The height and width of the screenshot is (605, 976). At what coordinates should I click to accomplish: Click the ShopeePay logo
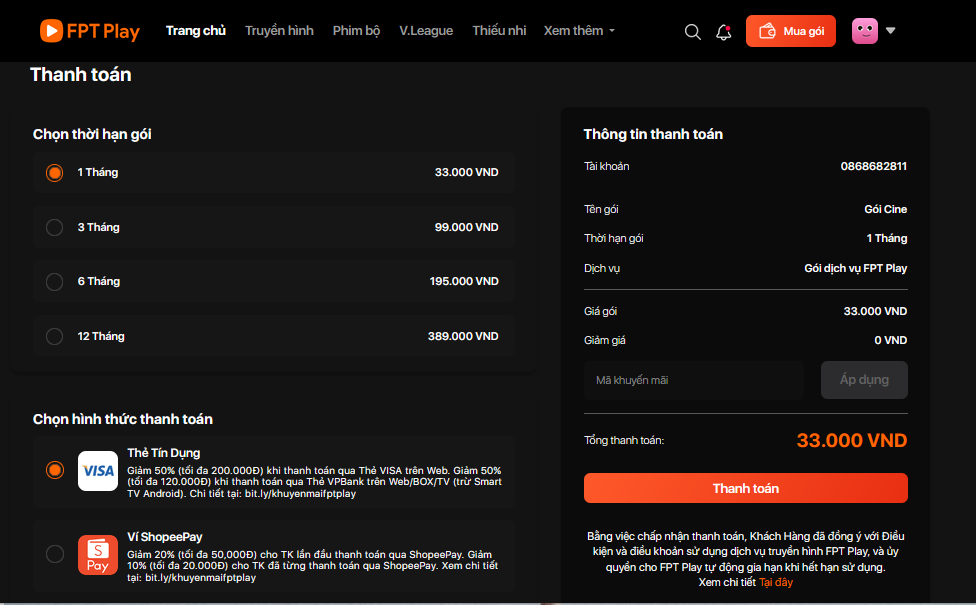tap(98, 555)
